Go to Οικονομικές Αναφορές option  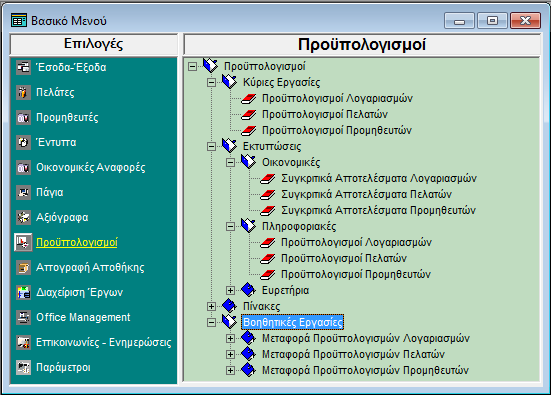point(91,167)
